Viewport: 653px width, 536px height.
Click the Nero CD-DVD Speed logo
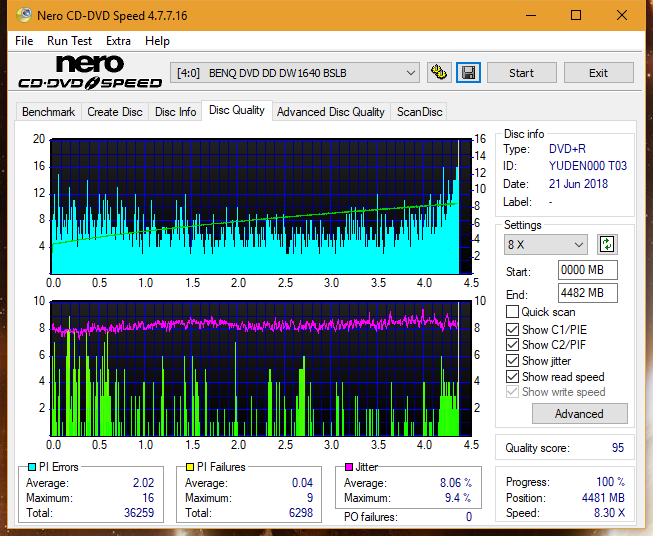(x=90, y=72)
